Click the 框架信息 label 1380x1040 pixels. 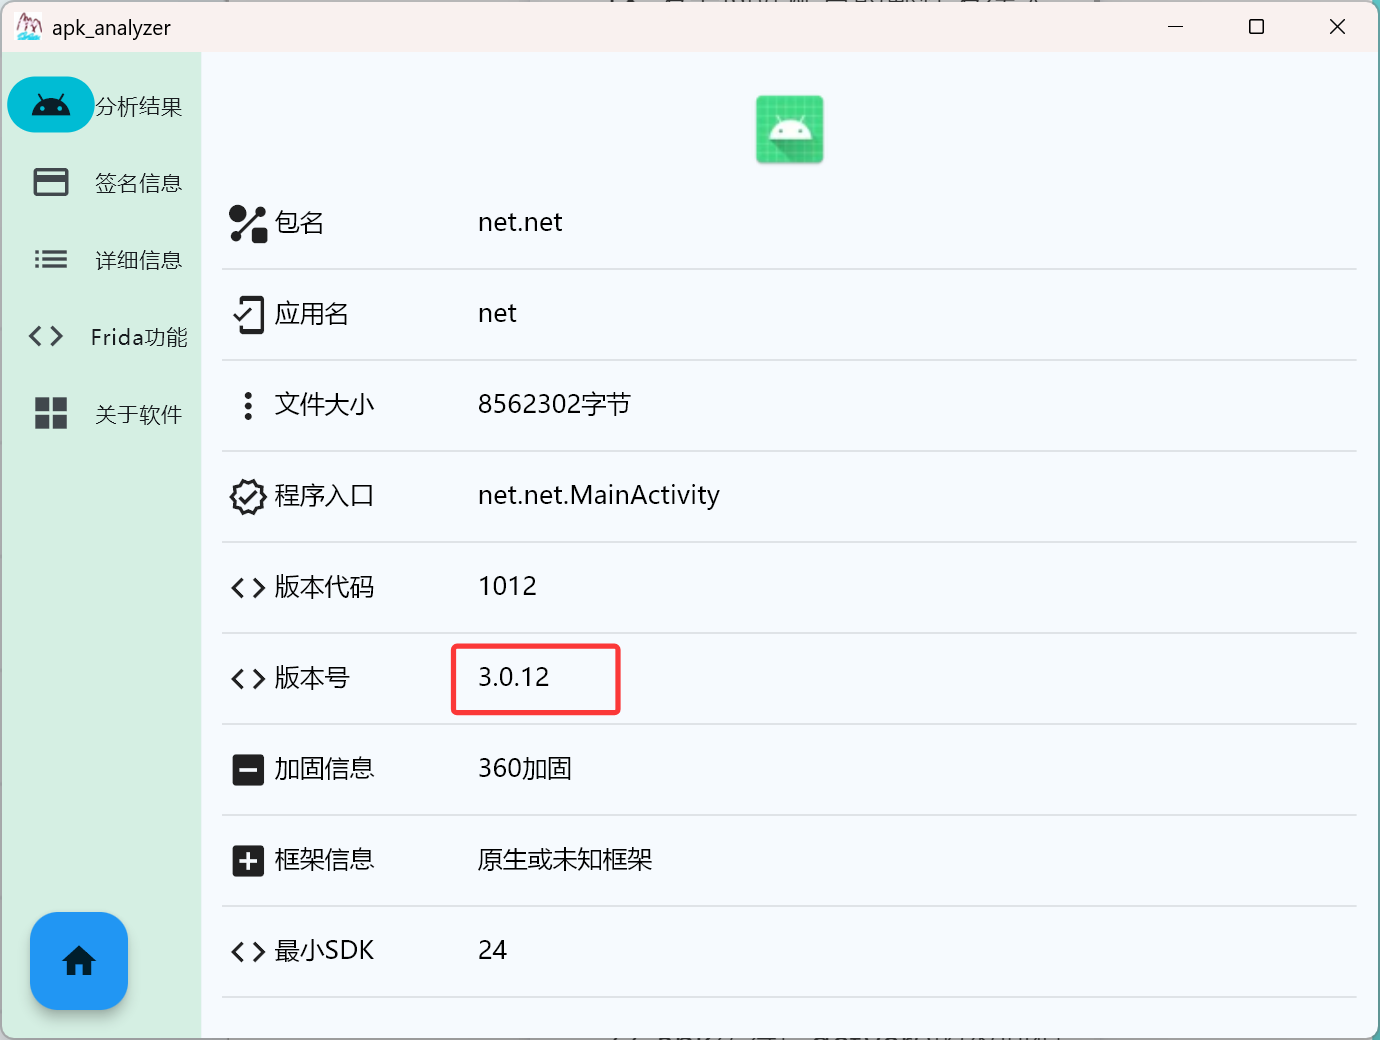tap(325, 859)
